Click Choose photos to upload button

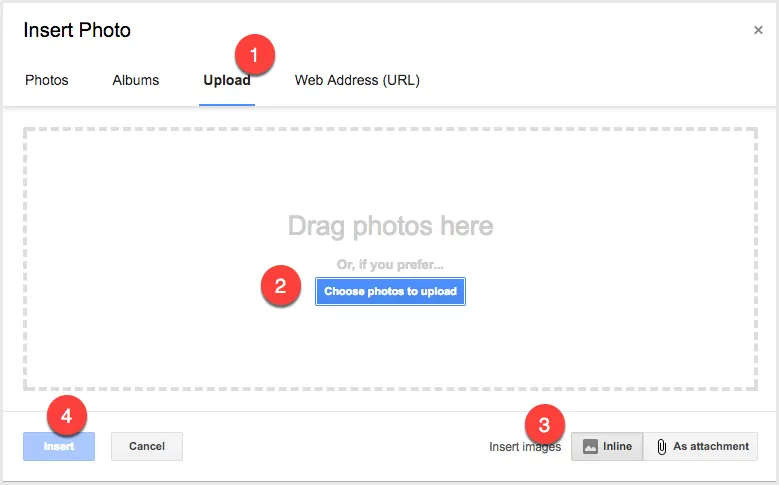(x=390, y=291)
